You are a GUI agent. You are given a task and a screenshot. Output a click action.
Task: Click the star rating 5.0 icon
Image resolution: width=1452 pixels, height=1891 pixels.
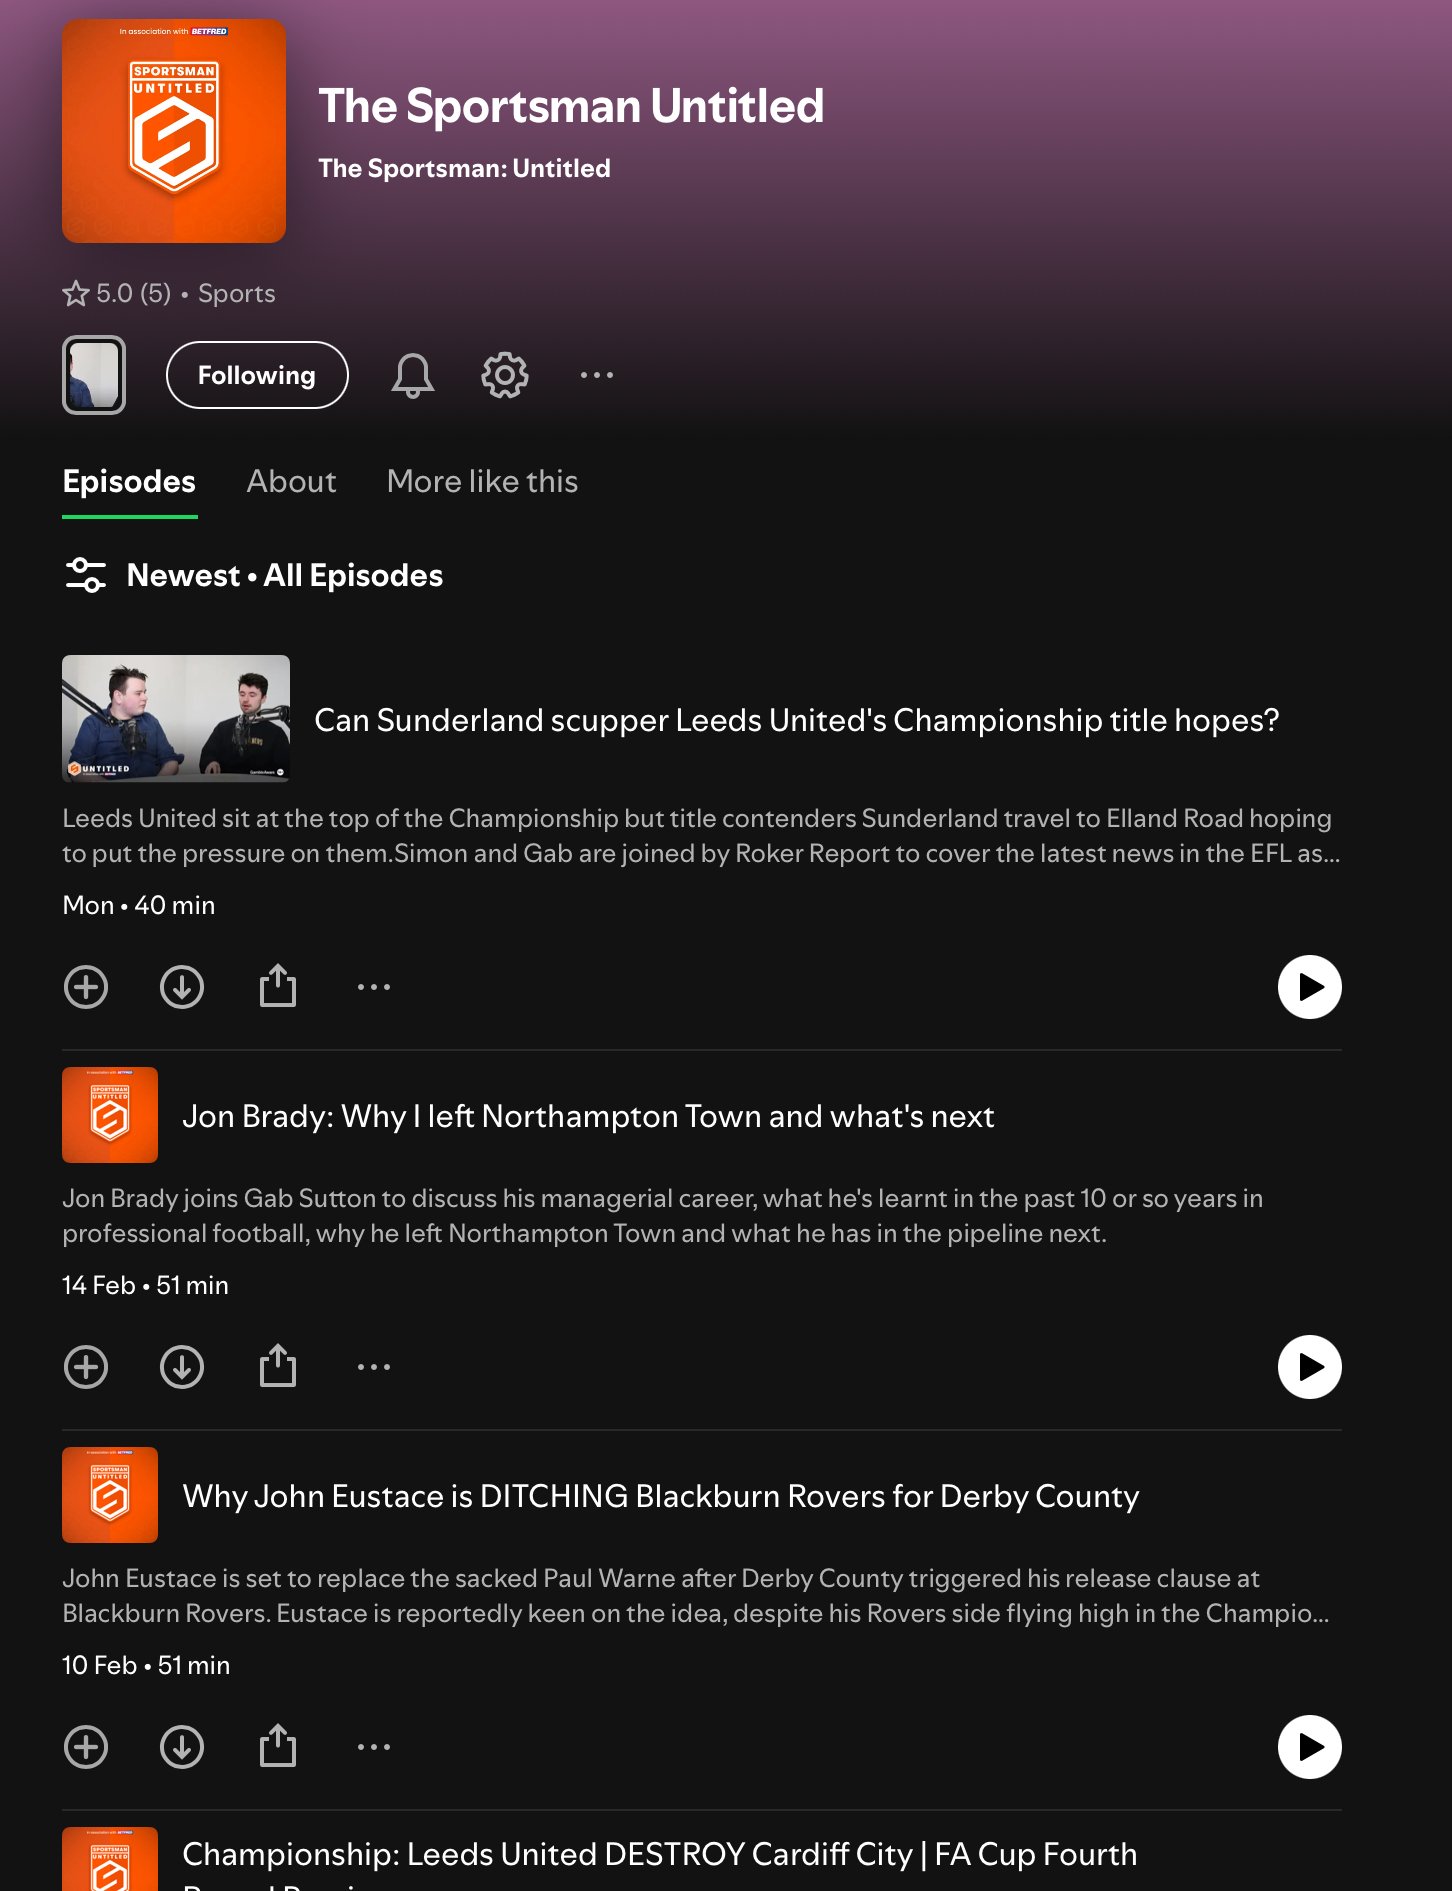[76, 293]
